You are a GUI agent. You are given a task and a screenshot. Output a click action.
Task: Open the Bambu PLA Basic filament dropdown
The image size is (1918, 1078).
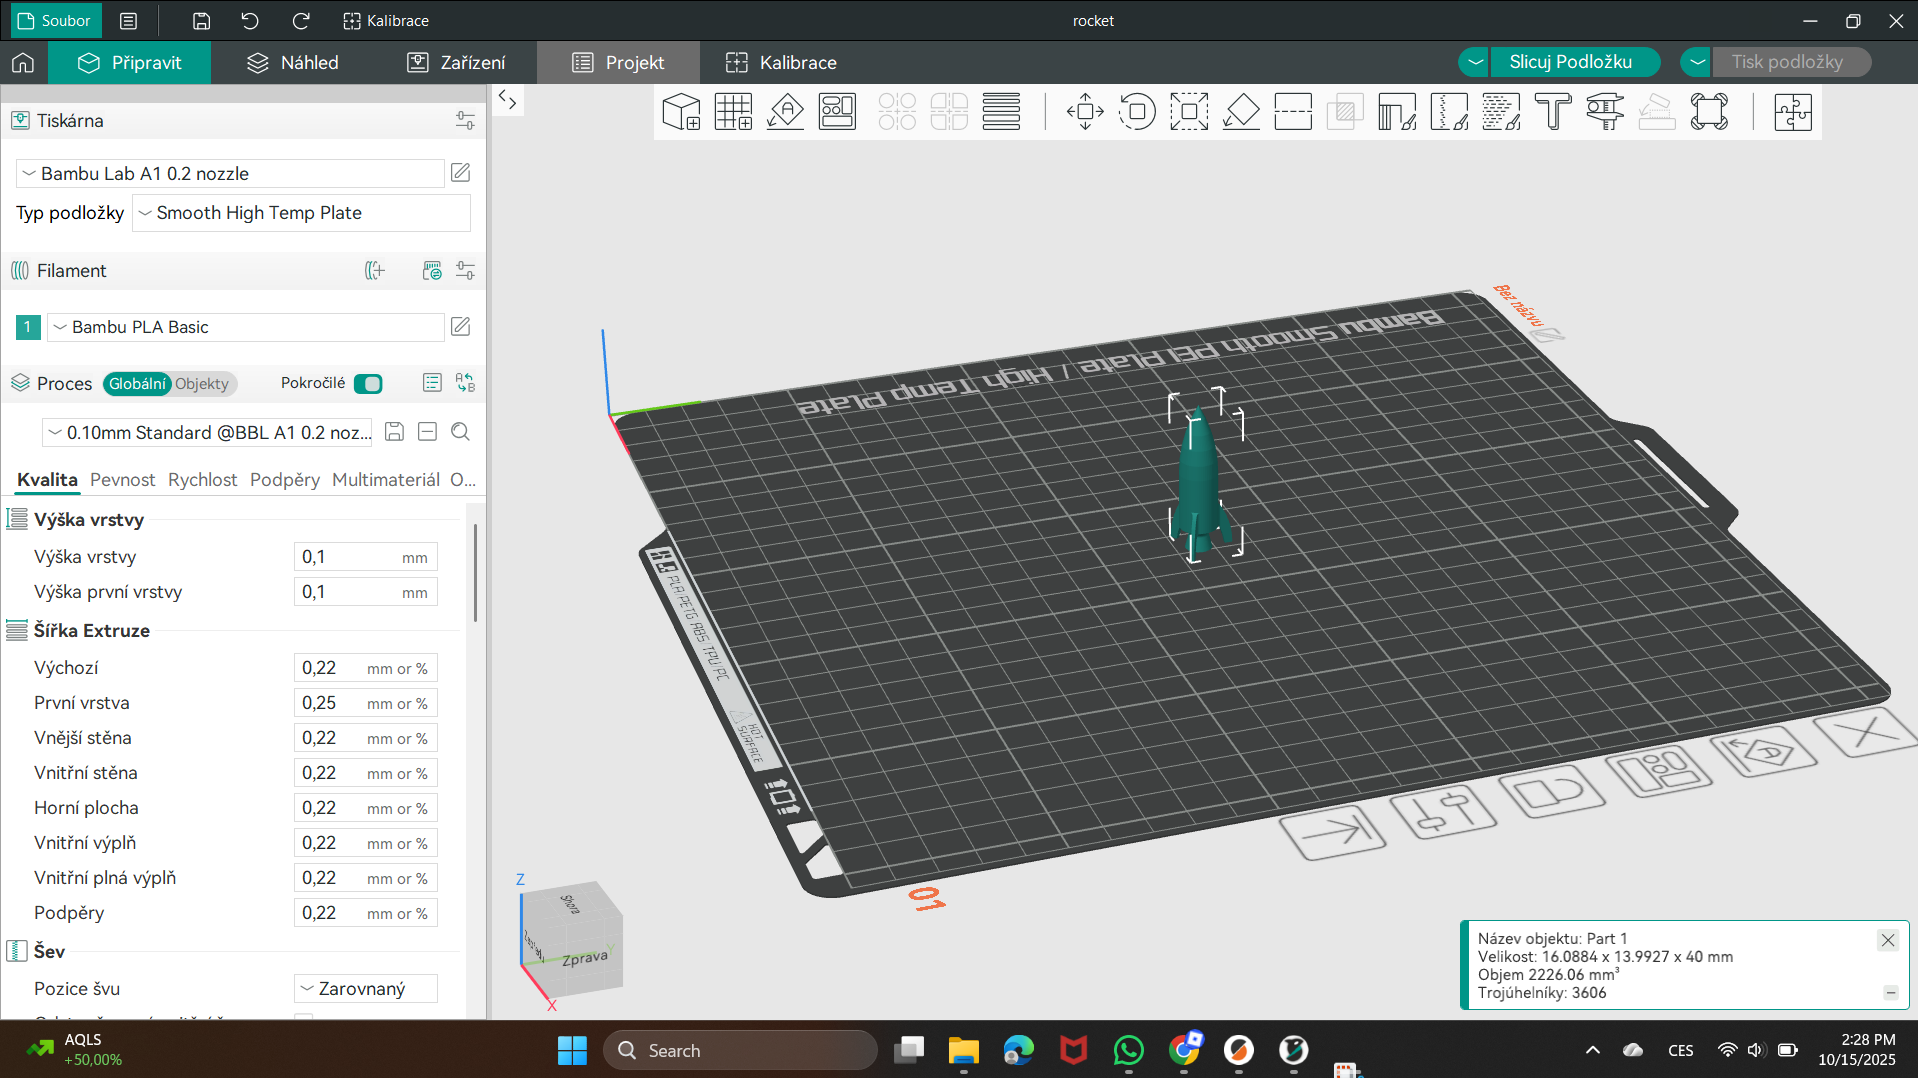point(246,327)
